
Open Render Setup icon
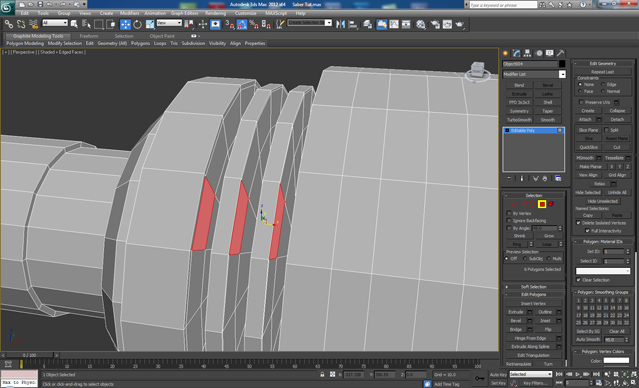[435, 24]
